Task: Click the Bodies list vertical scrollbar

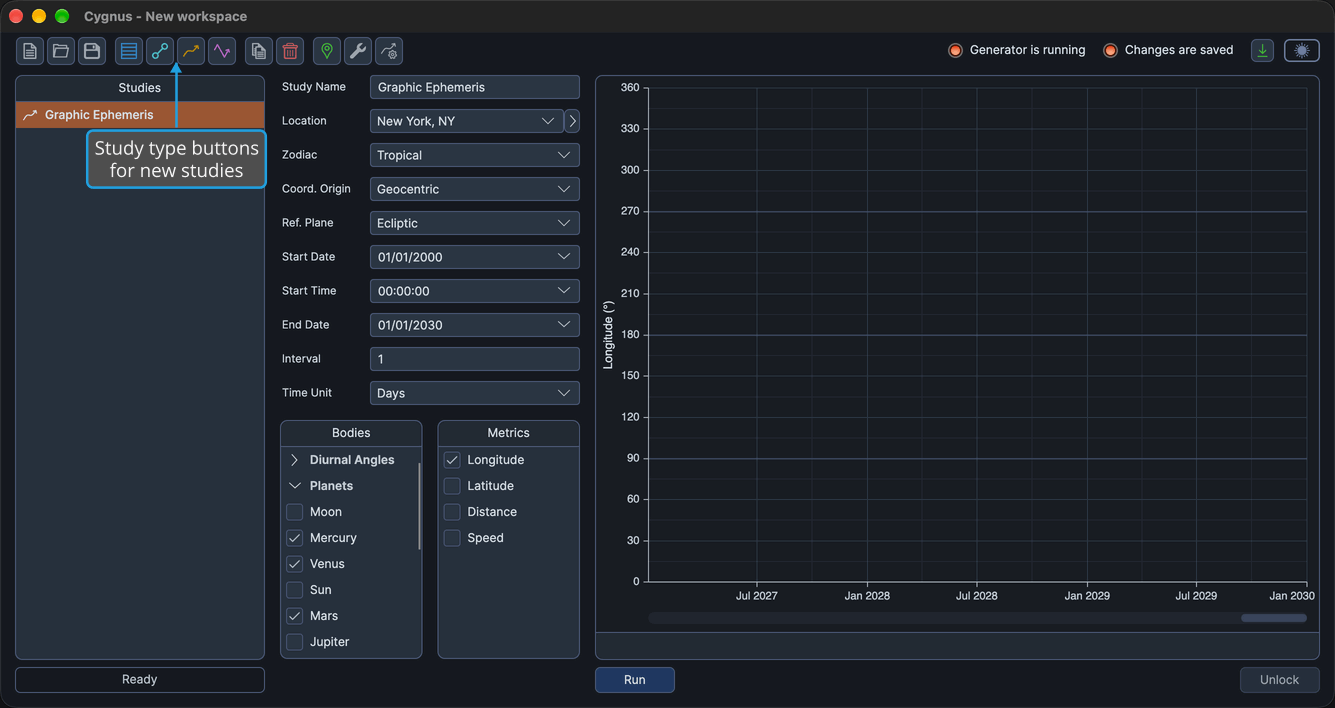Action: 419,505
